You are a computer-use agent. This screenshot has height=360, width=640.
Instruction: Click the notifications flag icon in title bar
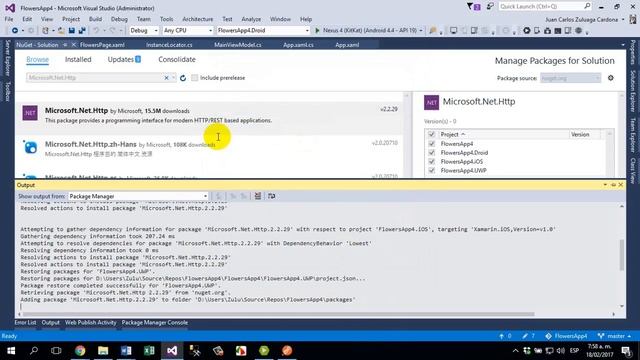[x=473, y=7]
